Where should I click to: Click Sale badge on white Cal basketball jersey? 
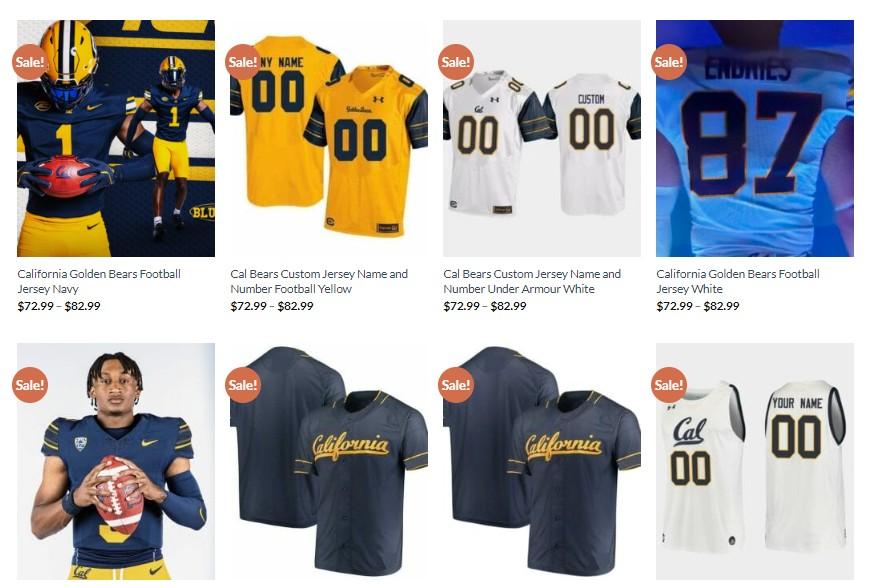(x=669, y=384)
